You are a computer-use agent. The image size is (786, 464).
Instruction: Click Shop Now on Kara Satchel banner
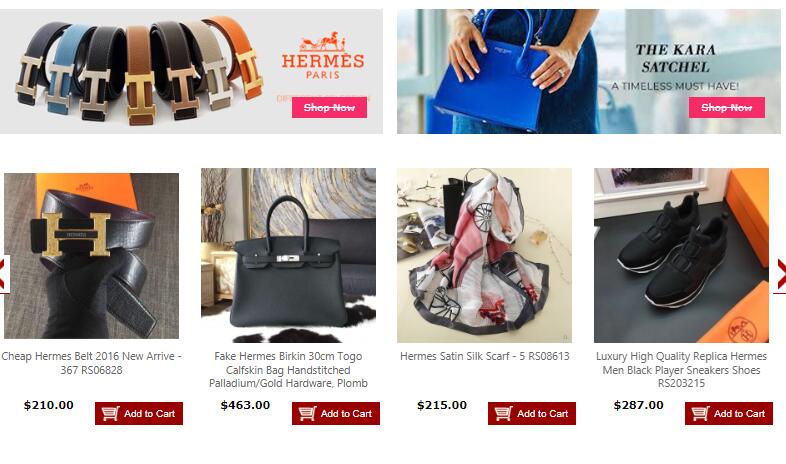coord(726,108)
